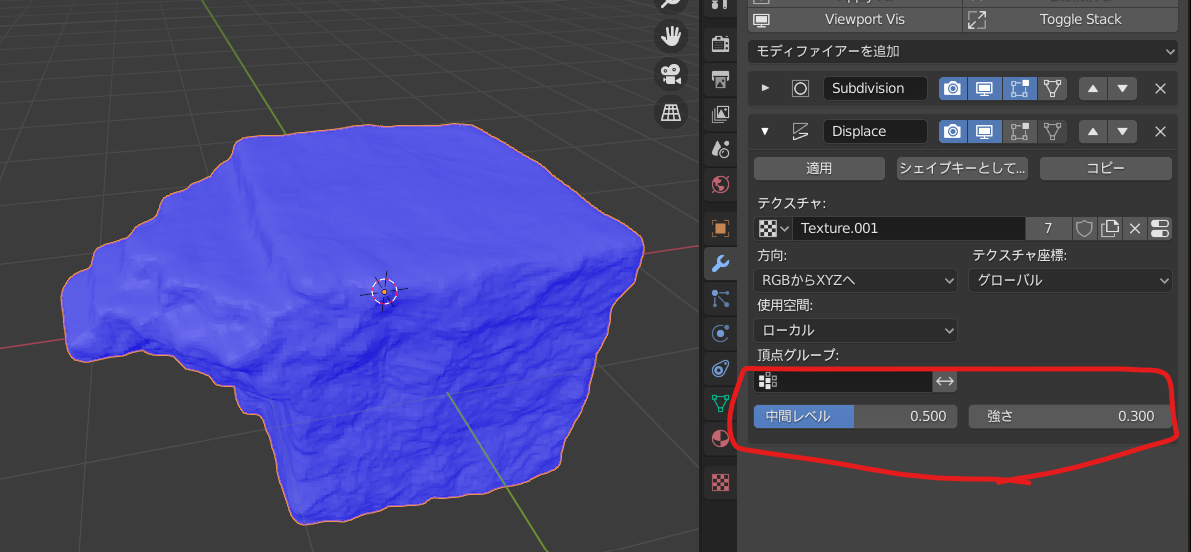Show Texture.001 in texture tab
Screen dimensions: 1191x552
(1160, 228)
